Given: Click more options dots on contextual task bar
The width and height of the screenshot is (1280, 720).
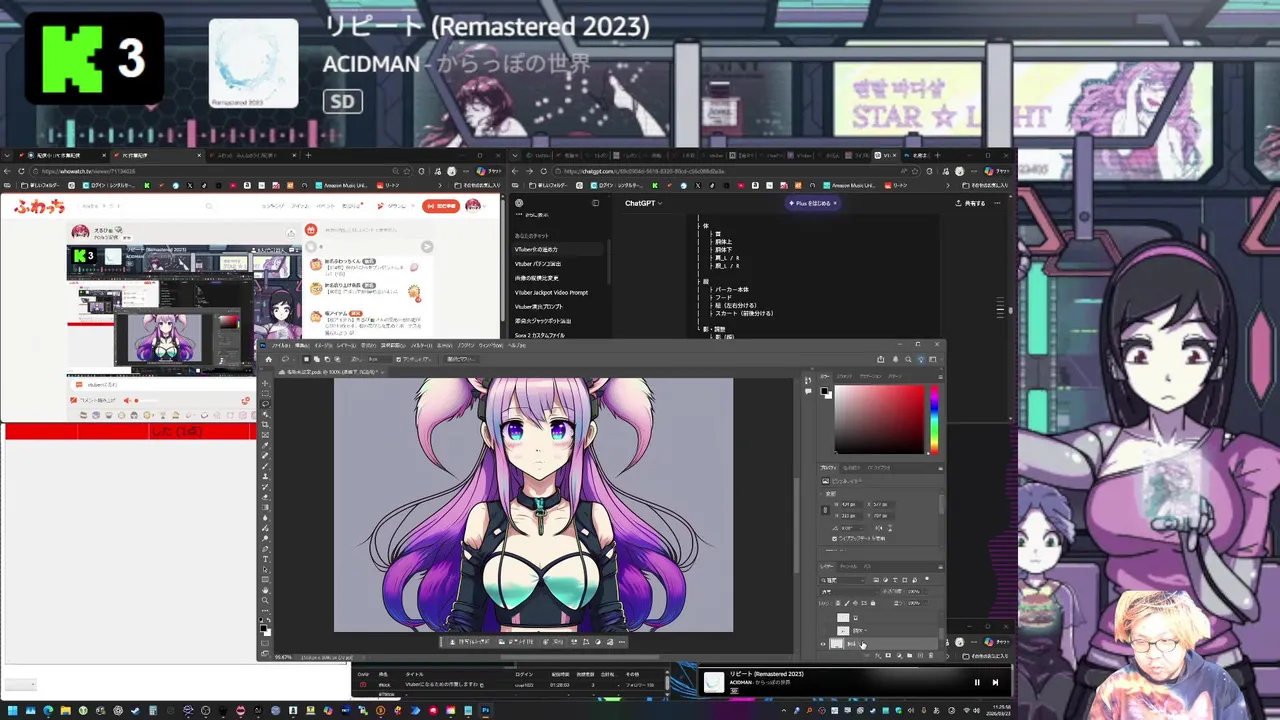Looking at the screenshot, I should pyautogui.click(x=622, y=642).
